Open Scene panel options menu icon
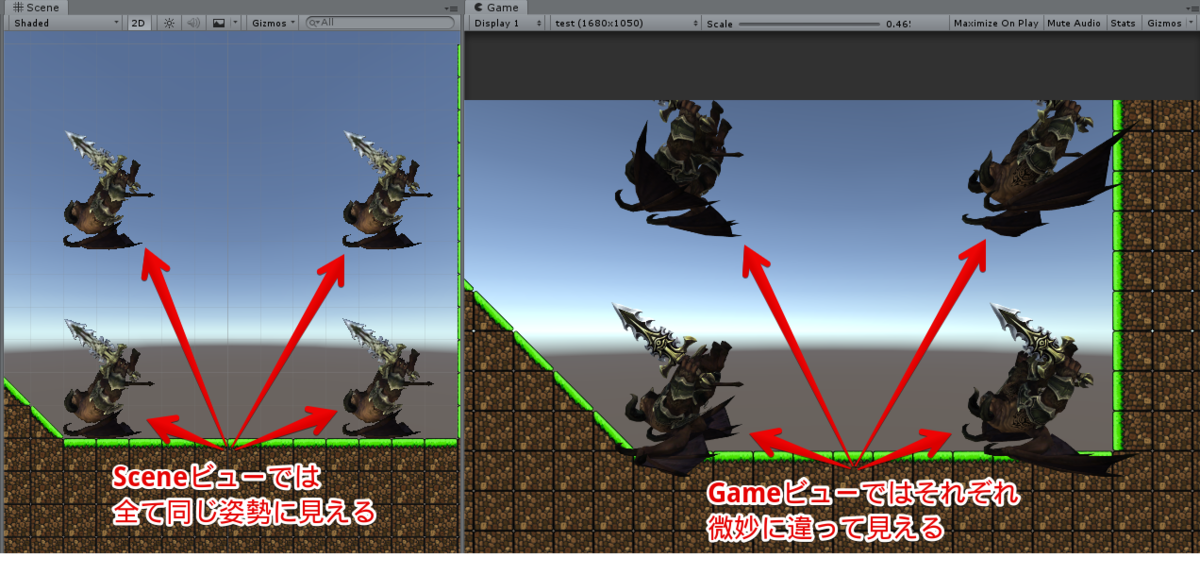Viewport: 1200px width, 575px height. pyautogui.click(x=451, y=7)
